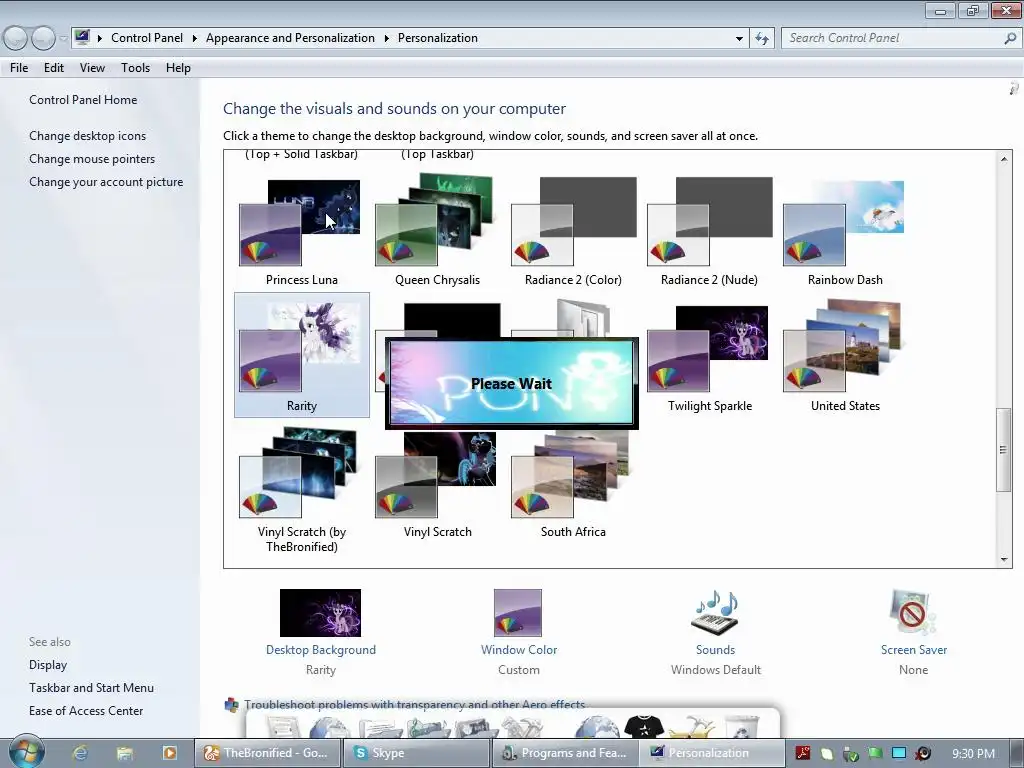Open the Desktop Background icon
1024x768 pixels.
click(320, 613)
